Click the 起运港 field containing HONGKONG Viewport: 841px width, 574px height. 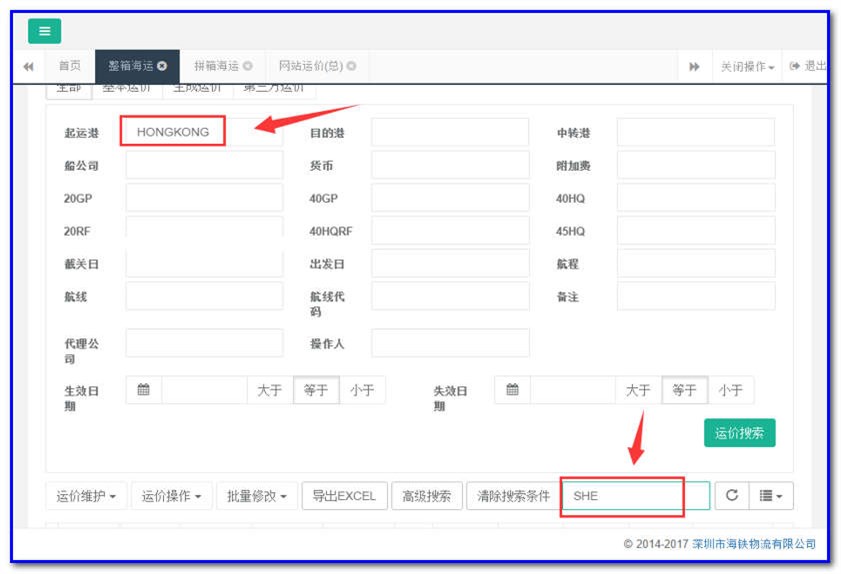coord(204,132)
